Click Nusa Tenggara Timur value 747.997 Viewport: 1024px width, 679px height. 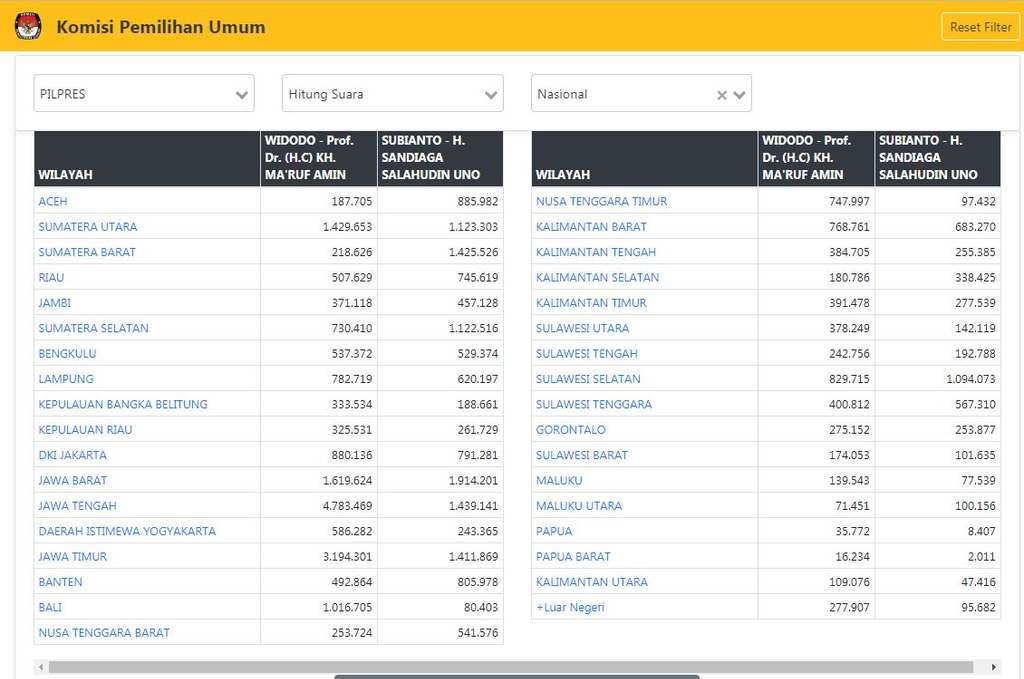[x=850, y=202]
